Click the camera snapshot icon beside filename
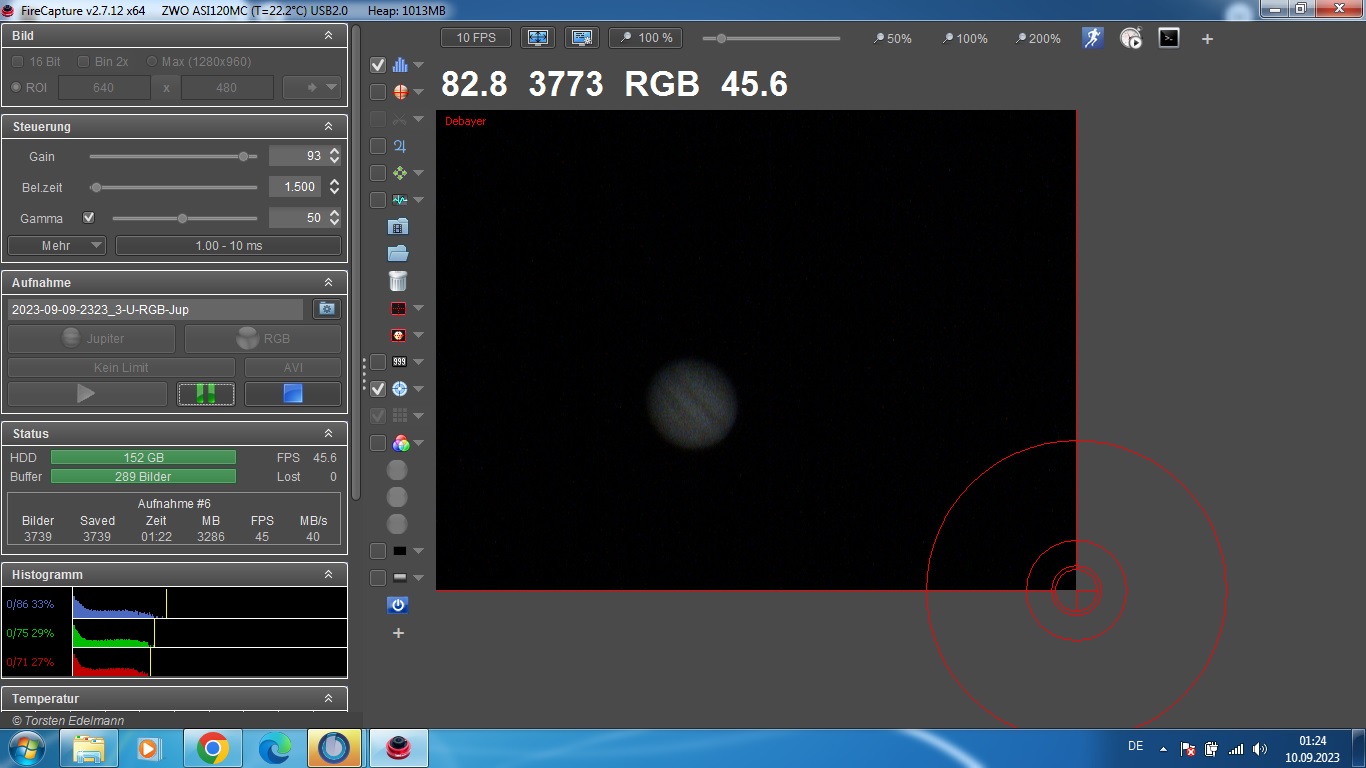 point(326,309)
